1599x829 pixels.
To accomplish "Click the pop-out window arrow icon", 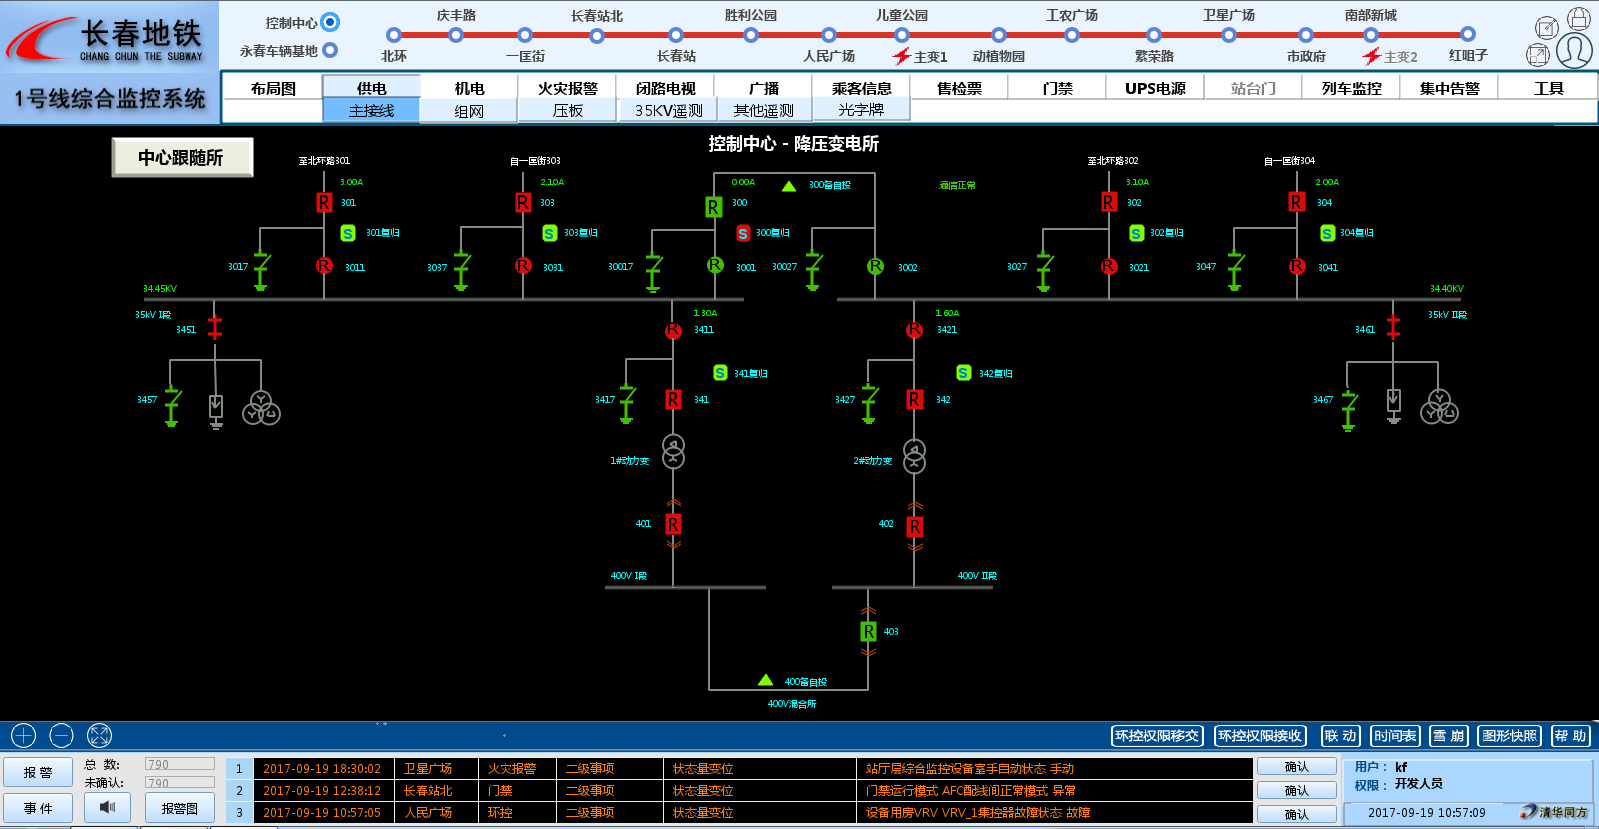I will click(1538, 55).
